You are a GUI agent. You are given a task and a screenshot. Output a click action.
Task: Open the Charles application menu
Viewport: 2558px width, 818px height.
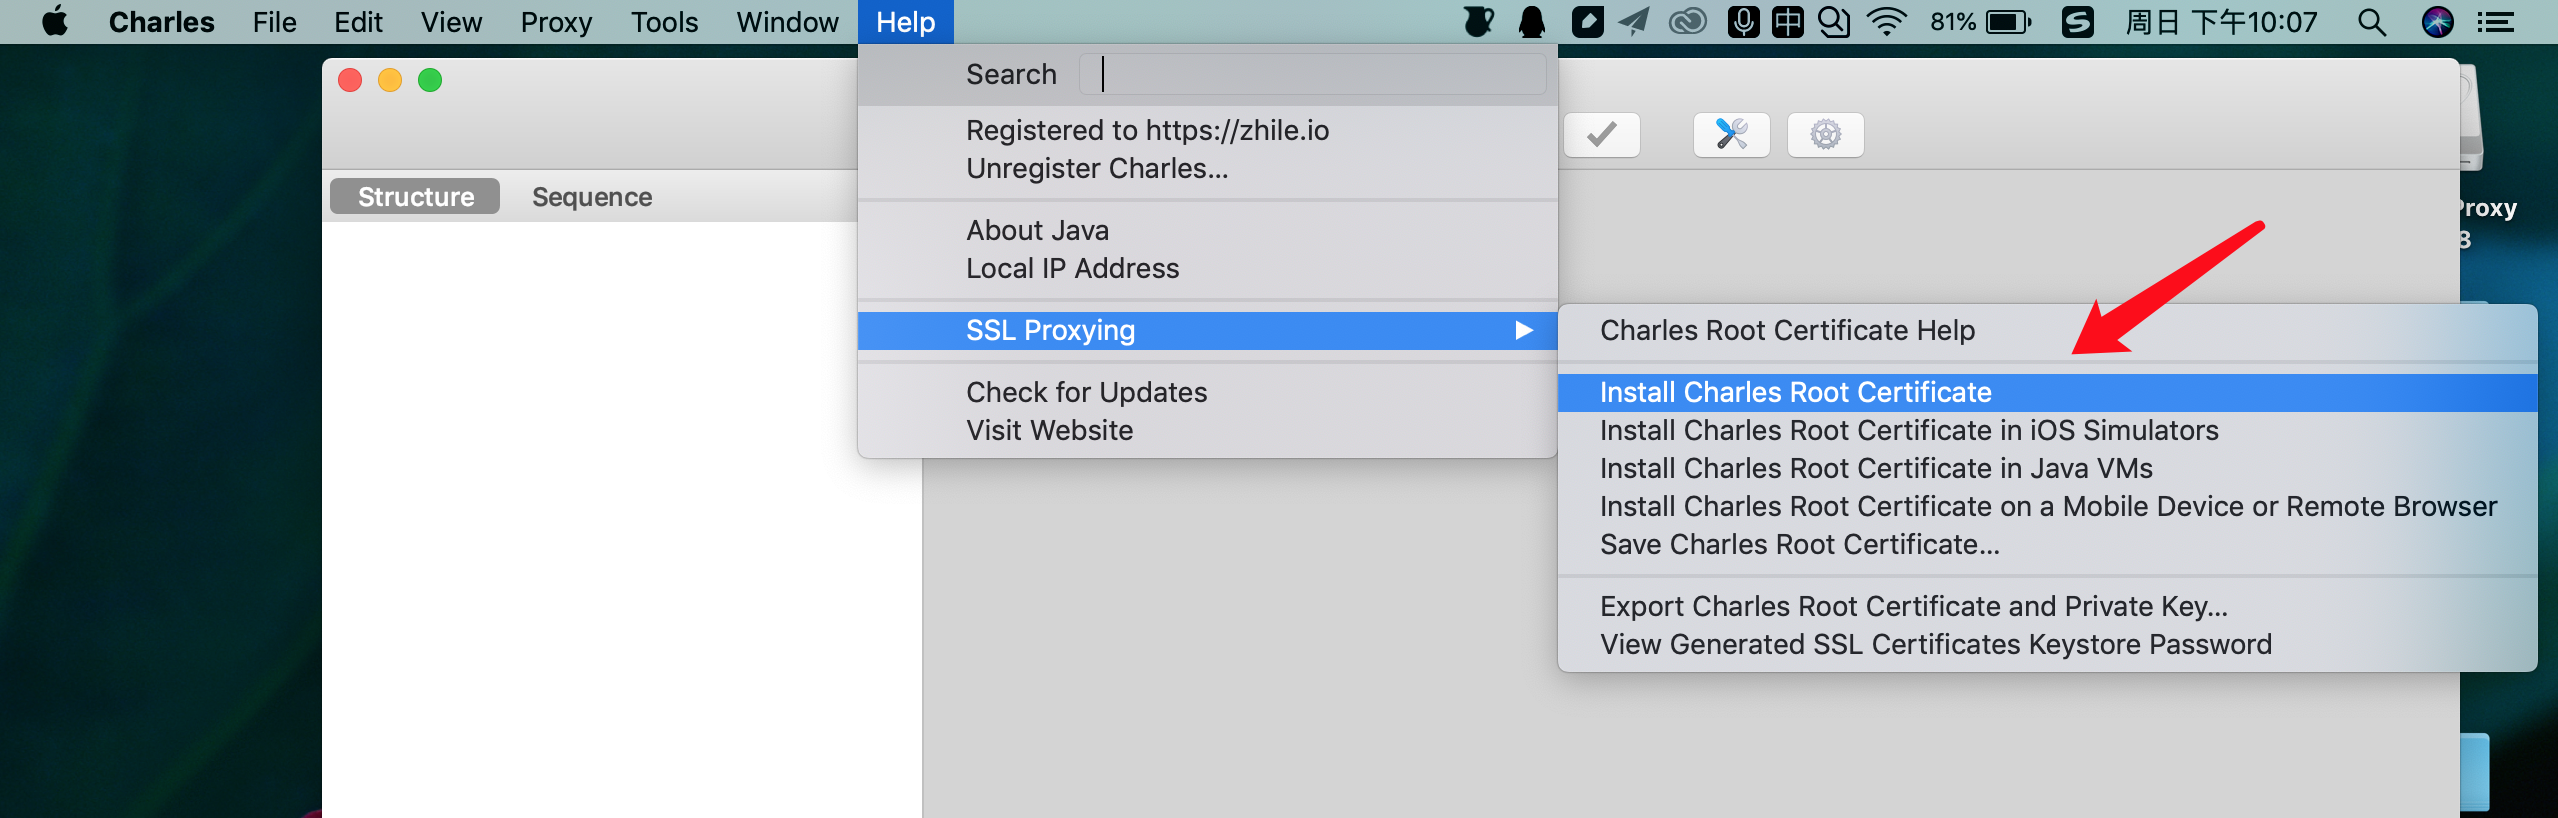coord(162,22)
